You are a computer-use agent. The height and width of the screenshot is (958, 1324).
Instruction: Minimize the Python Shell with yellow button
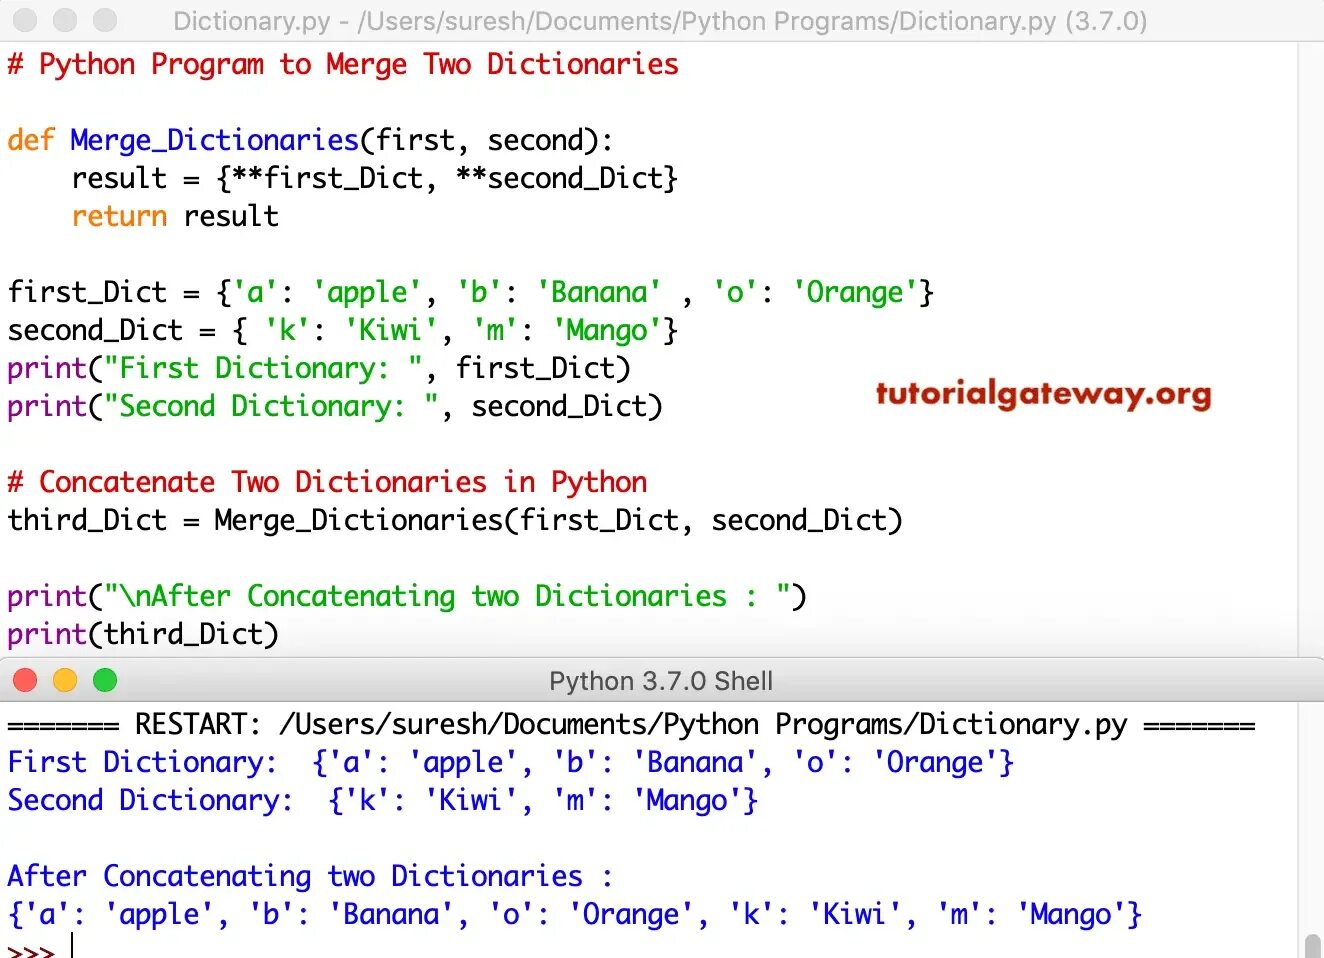pos(65,681)
